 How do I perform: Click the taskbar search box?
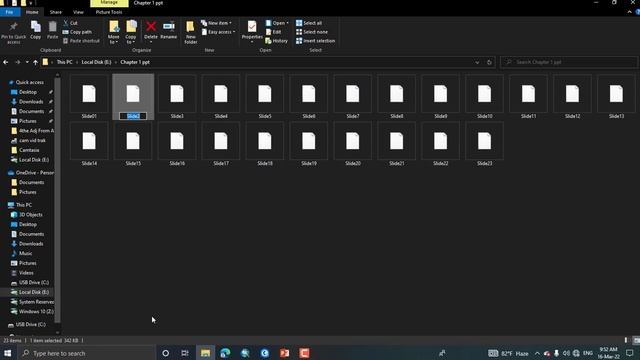click(88, 353)
